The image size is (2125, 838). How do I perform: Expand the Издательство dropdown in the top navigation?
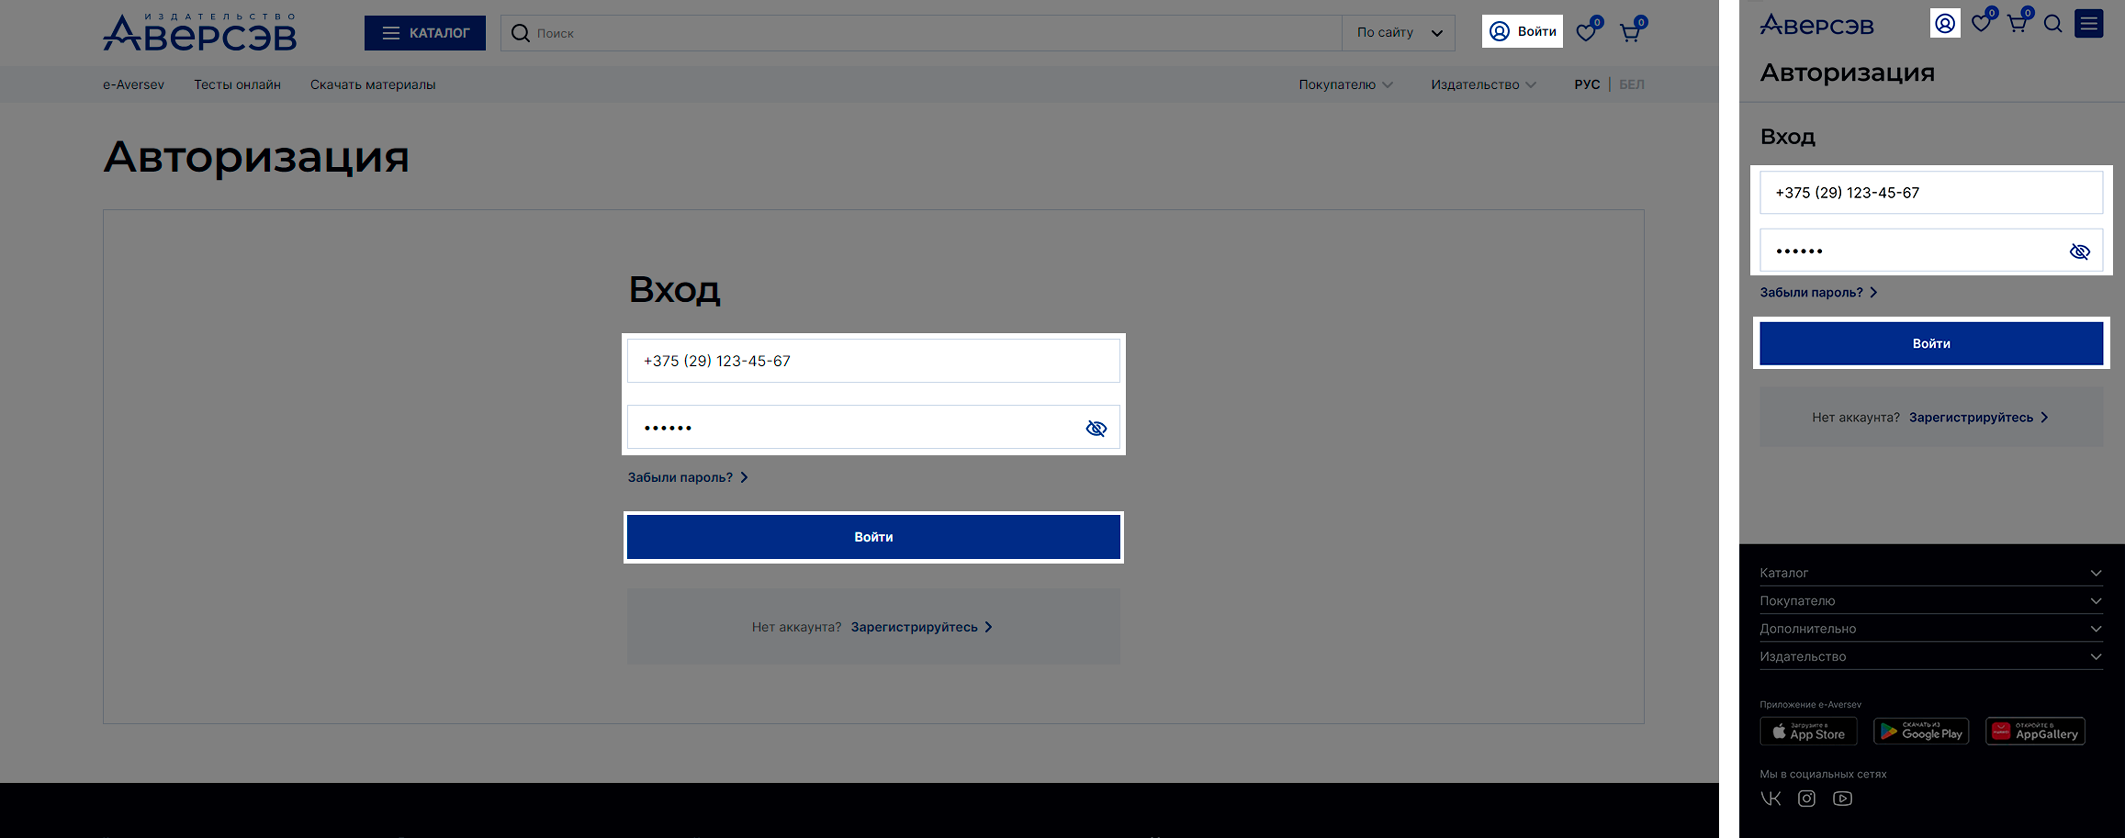pos(1482,85)
